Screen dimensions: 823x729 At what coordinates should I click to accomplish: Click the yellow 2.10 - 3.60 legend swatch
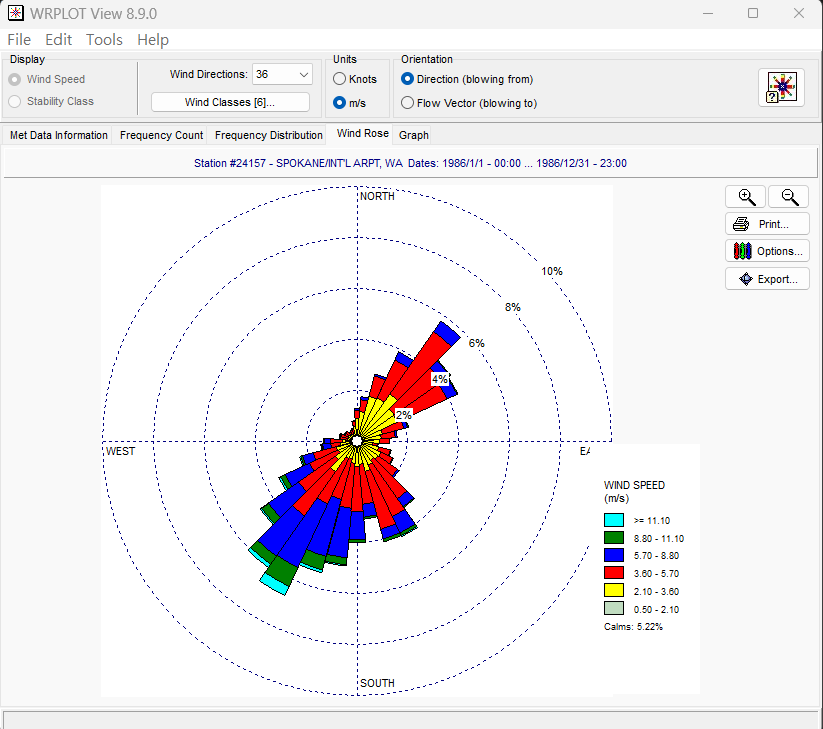614,590
